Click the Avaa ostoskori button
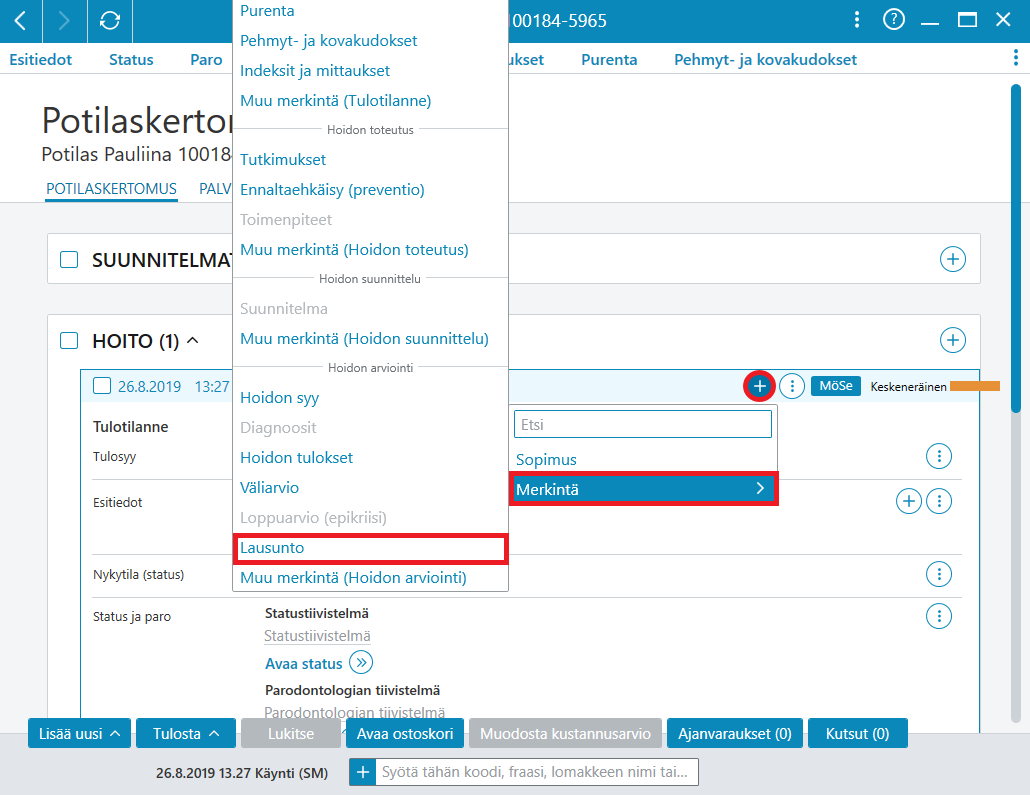The height and width of the screenshot is (795, 1030). coord(405,733)
